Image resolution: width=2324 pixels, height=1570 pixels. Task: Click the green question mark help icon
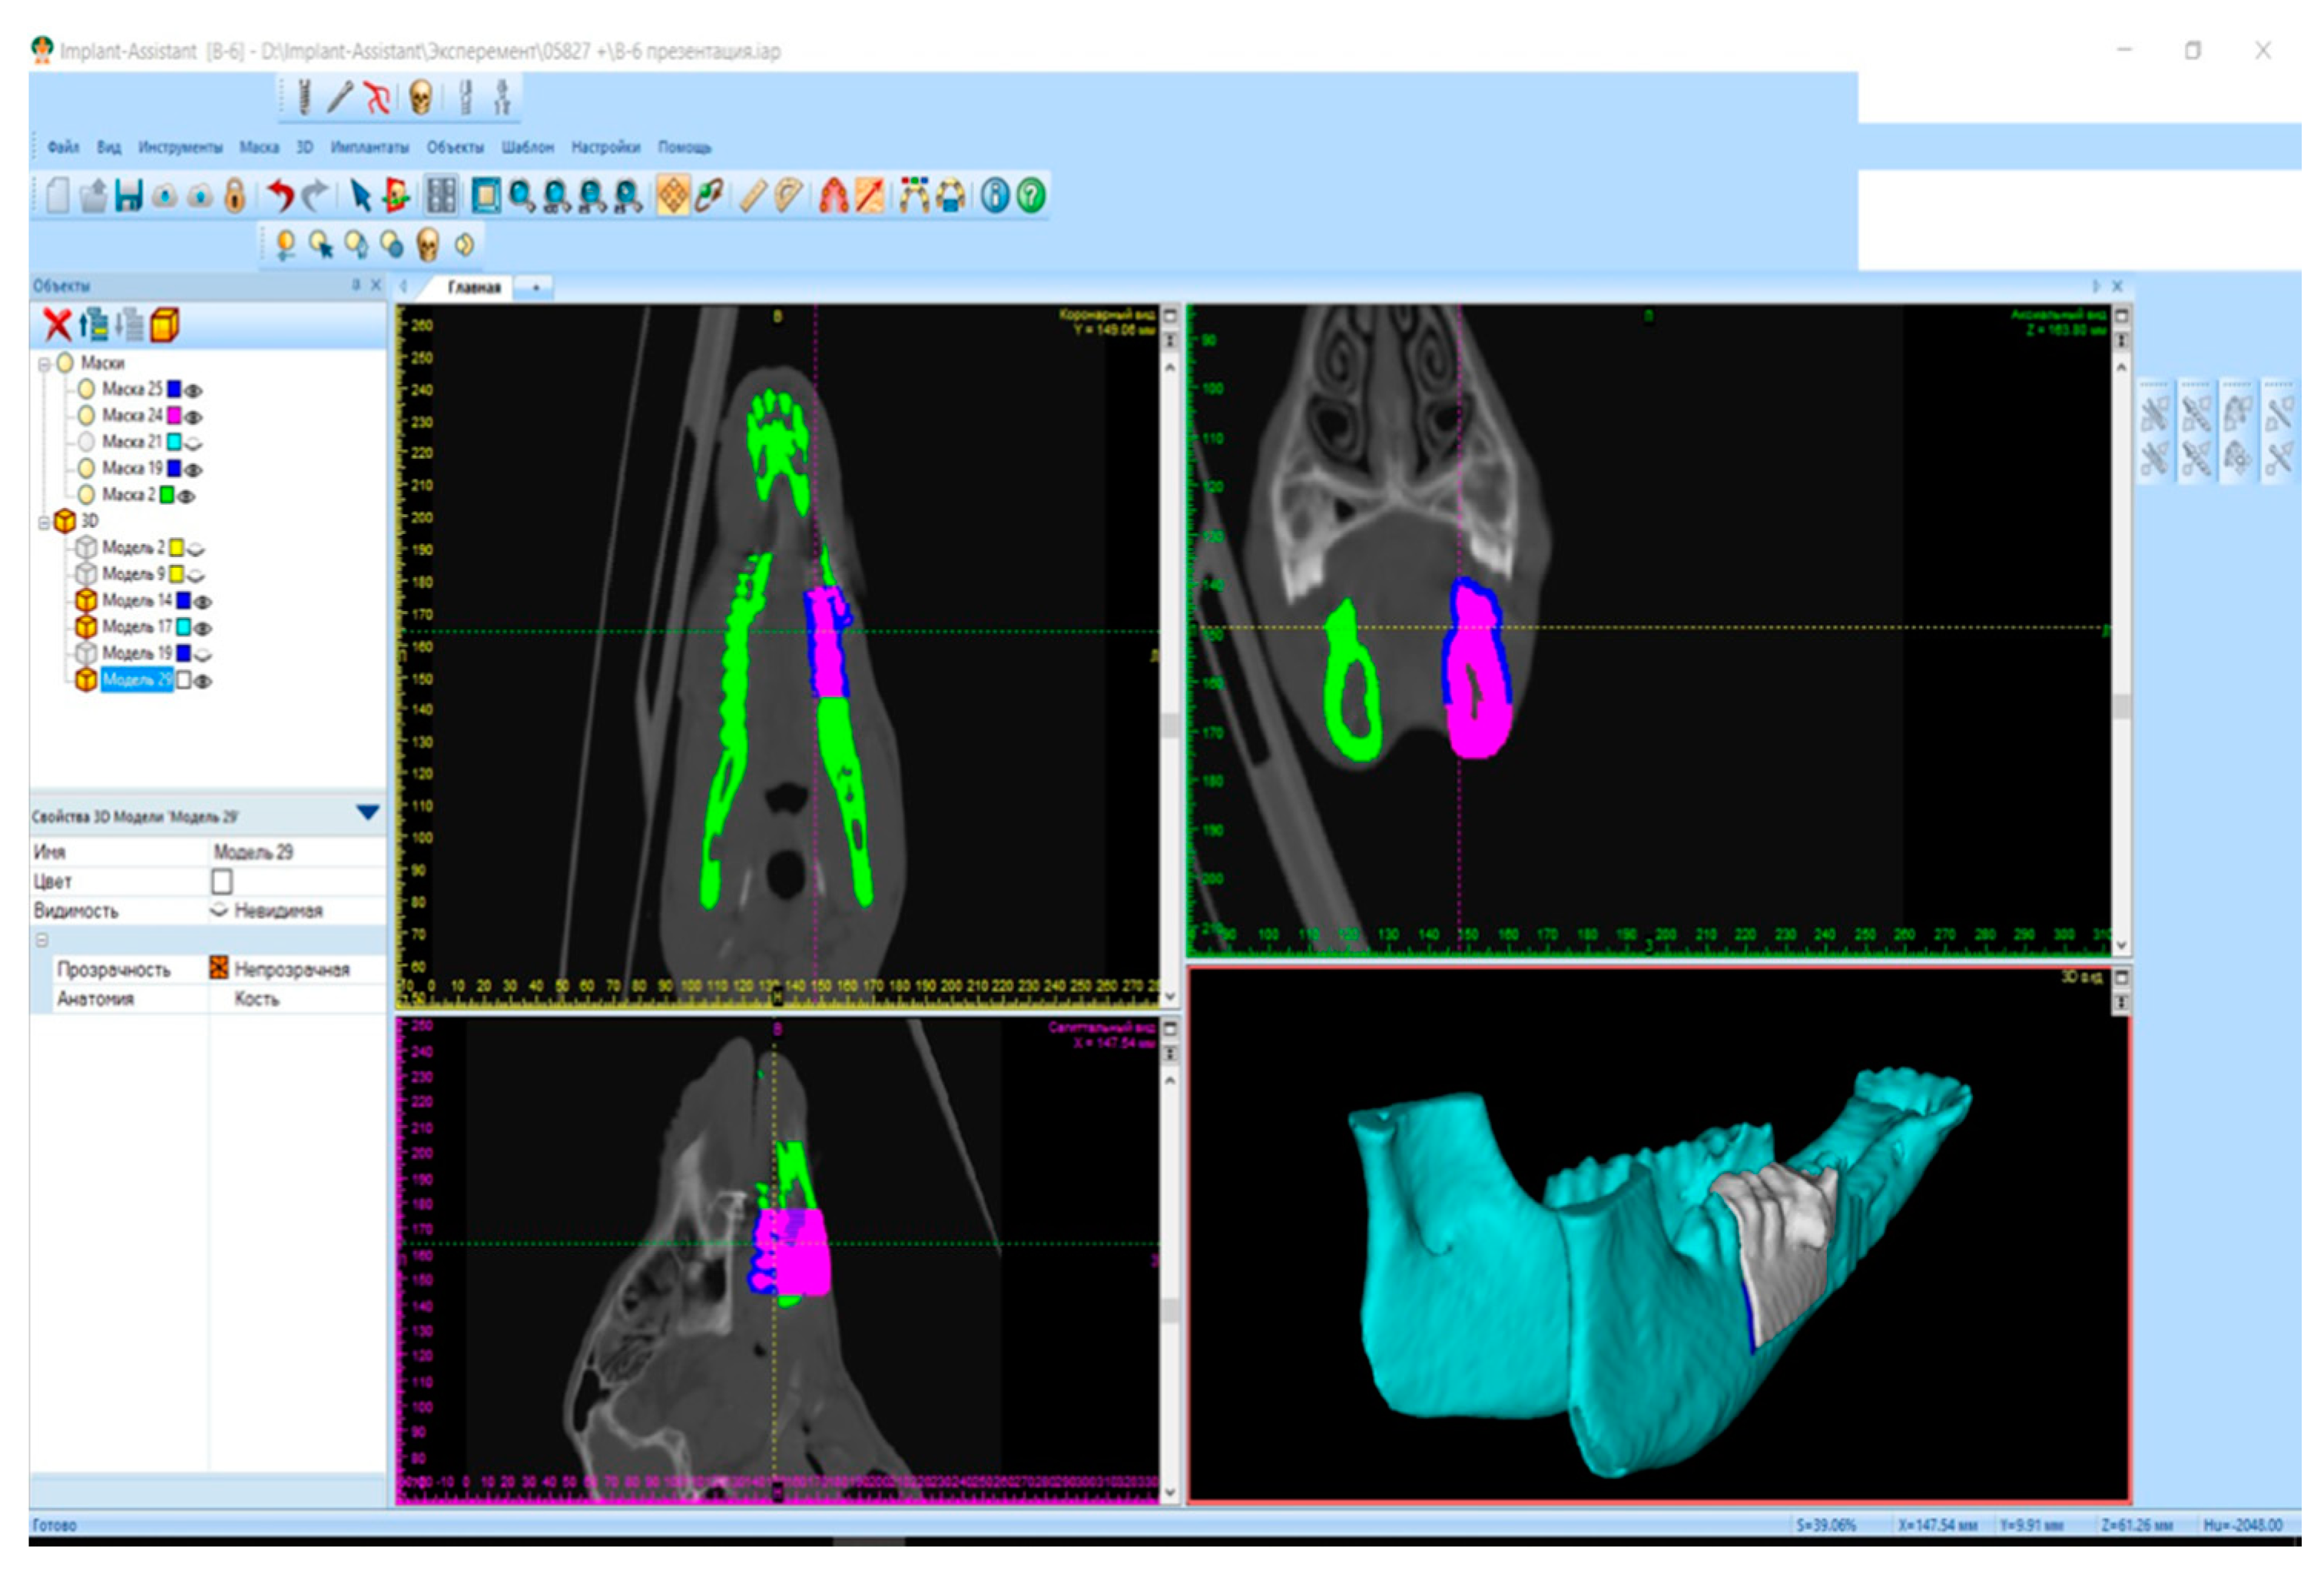pyautogui.click(x=1031, y=196)
